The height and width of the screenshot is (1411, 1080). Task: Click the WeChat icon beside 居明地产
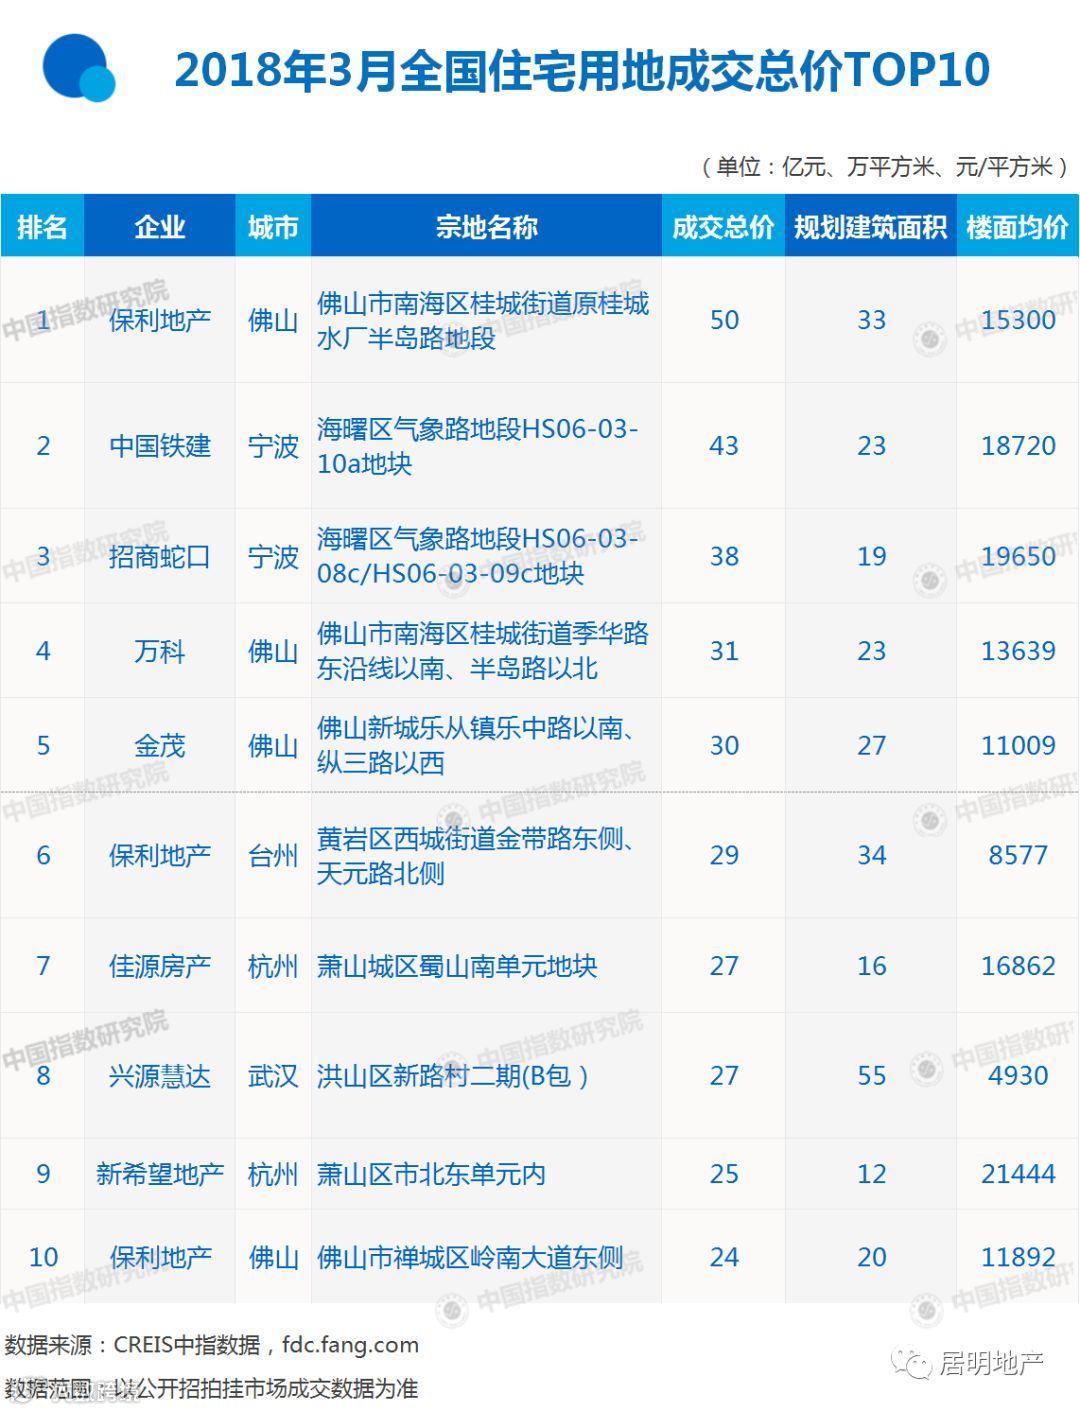pyautogui.click(x=912, y=1362)
